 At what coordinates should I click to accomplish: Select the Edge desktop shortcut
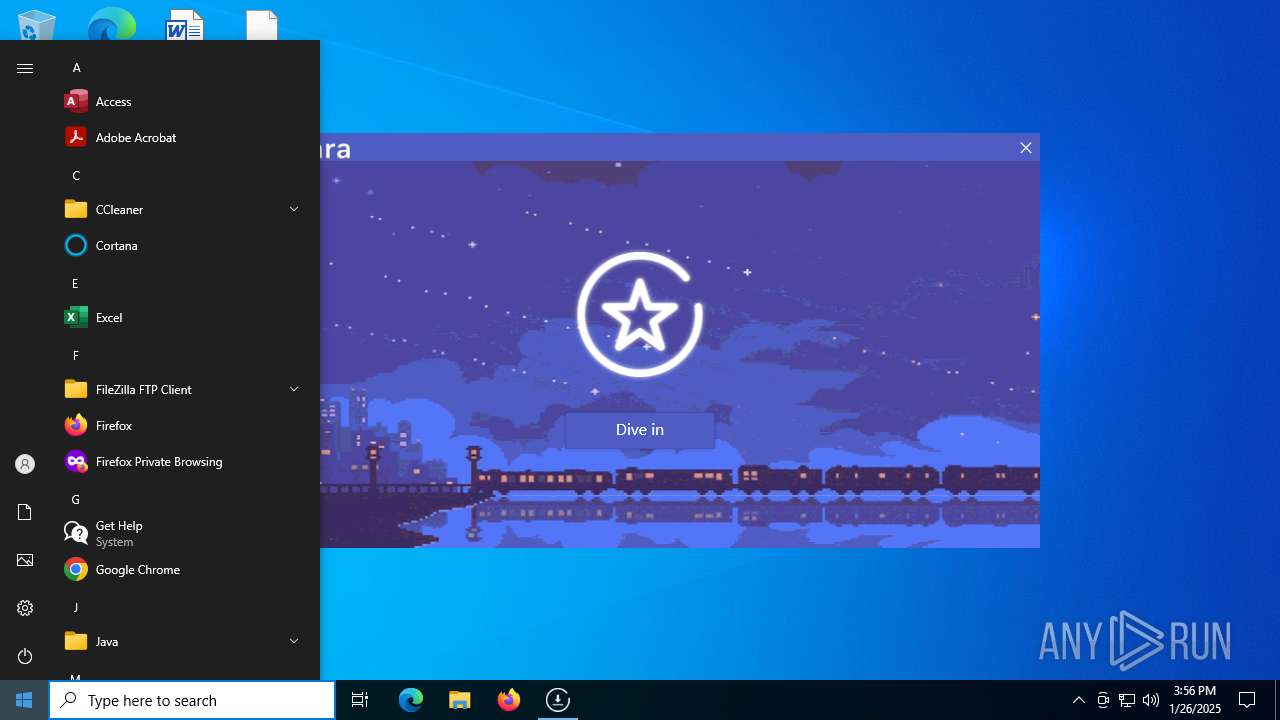111,25
